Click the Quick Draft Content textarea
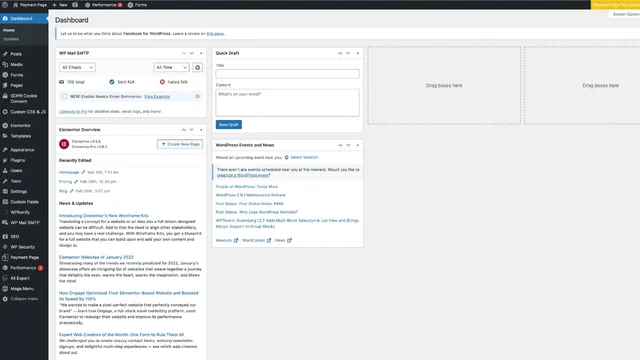640x360 pixels. point(287,103)
